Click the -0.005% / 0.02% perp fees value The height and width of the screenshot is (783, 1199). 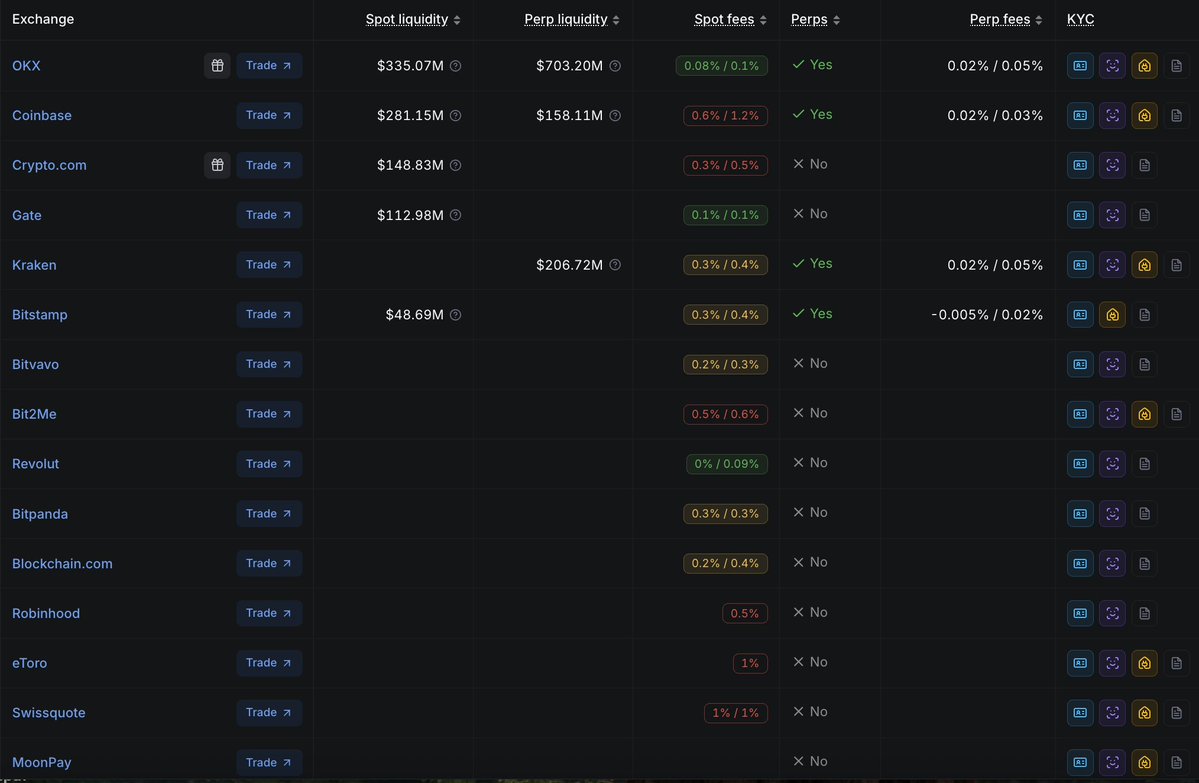coord(986,314)
